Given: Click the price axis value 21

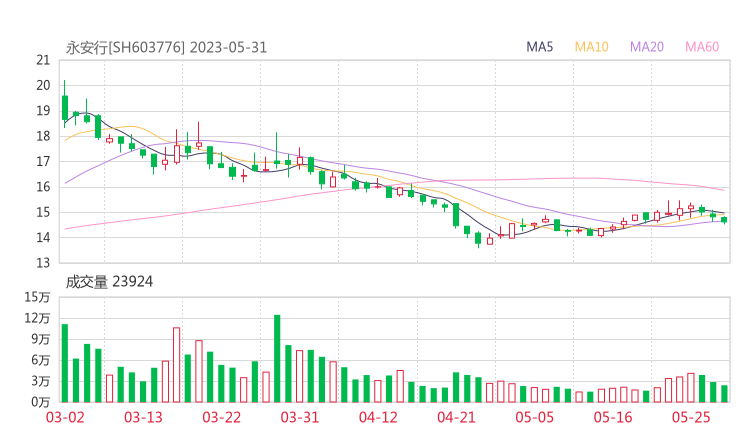Looking at the screenshot, I should pyautogui.click(x=43, y=60).
